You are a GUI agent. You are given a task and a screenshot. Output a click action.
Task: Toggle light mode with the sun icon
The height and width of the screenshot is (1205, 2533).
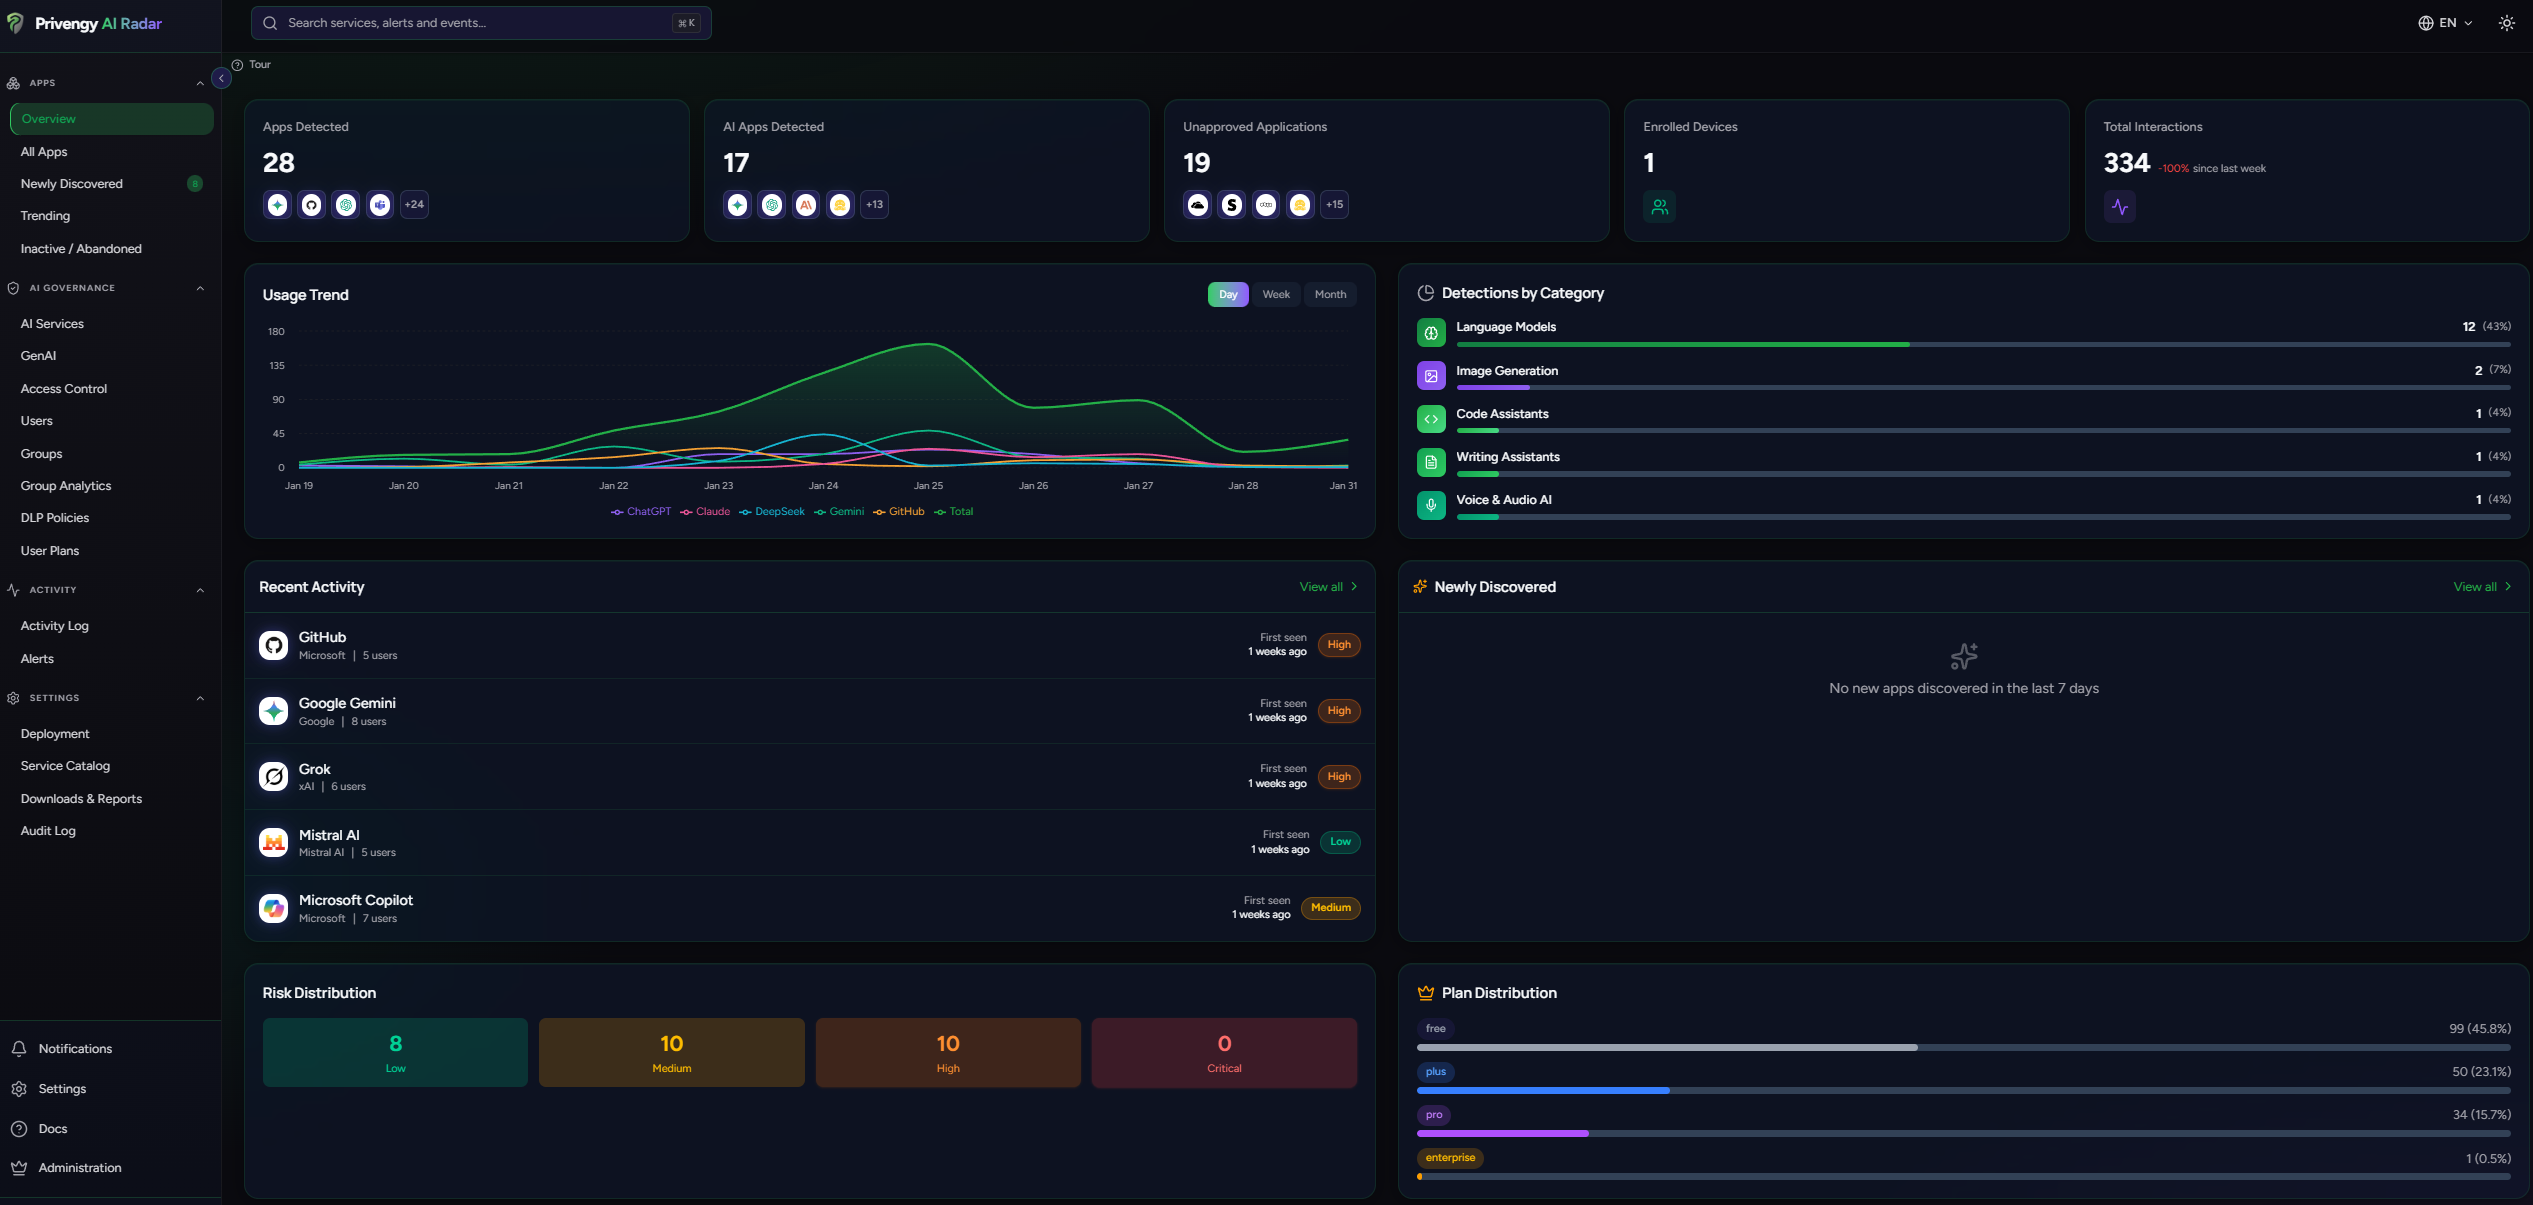pyautogui.click(x=2506, y=22)
